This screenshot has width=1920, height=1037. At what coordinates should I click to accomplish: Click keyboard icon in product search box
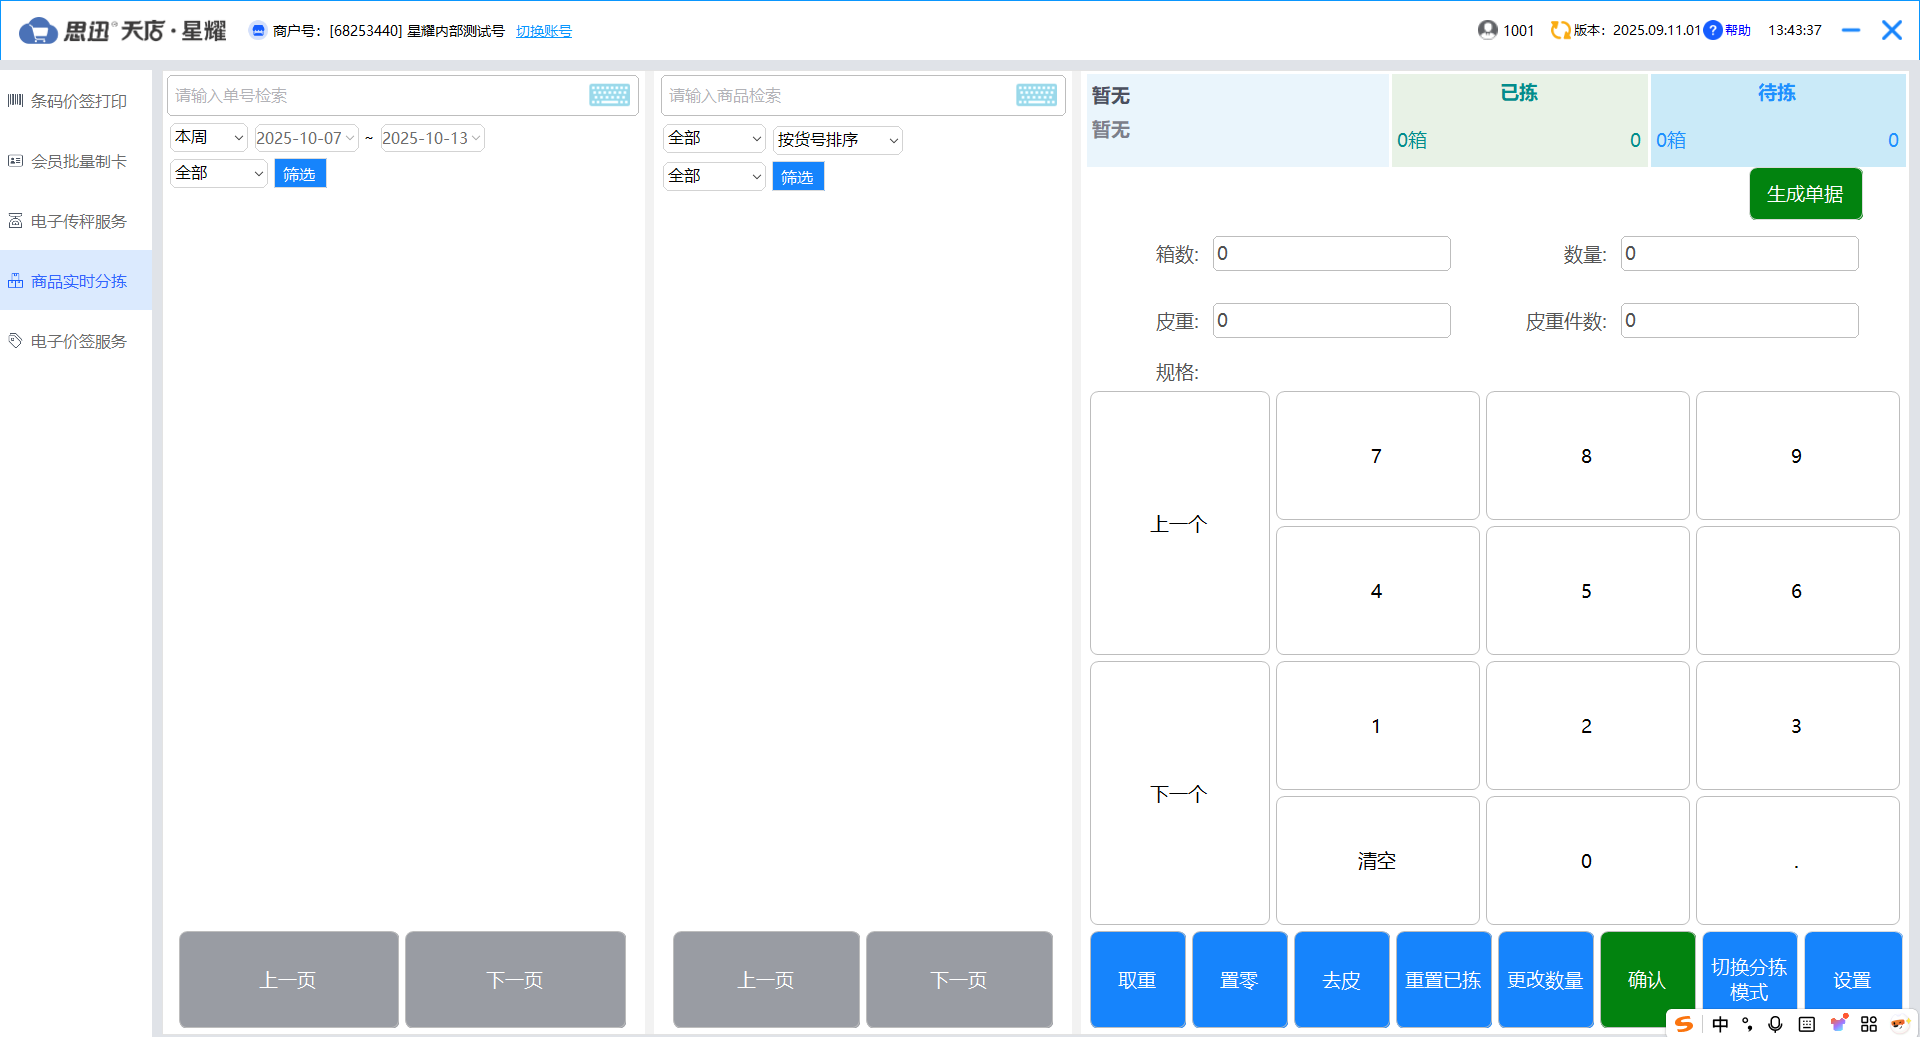coord(1036,95)
